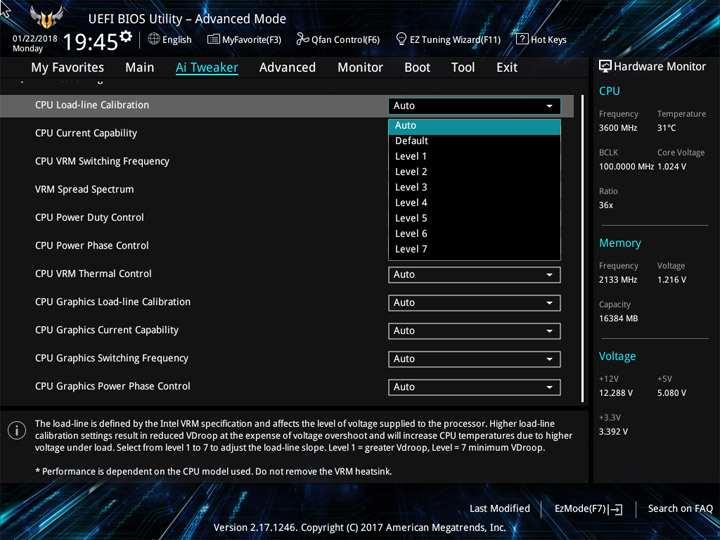Click the settings gear next to the clock
This screenshot has height=540, width=720.
click(126, 38)
